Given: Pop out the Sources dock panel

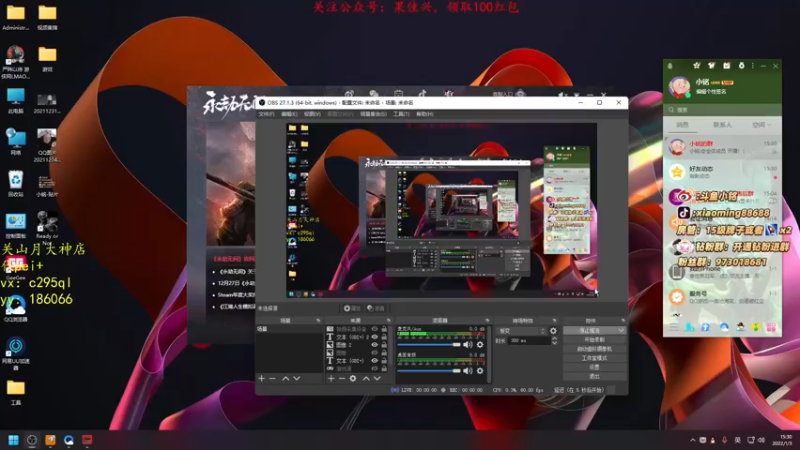Looking at the screenshot, I should 388,321.
